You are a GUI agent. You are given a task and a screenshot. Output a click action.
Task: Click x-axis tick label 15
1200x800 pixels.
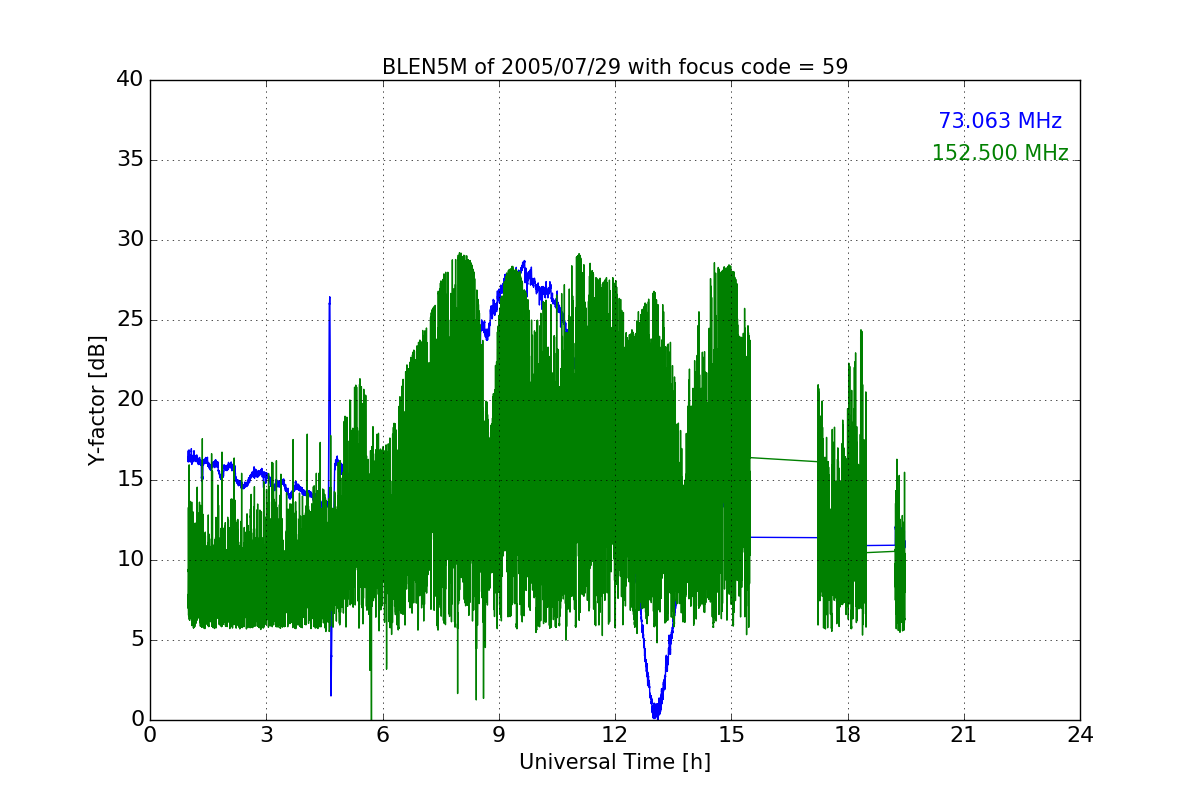[731, 735]
